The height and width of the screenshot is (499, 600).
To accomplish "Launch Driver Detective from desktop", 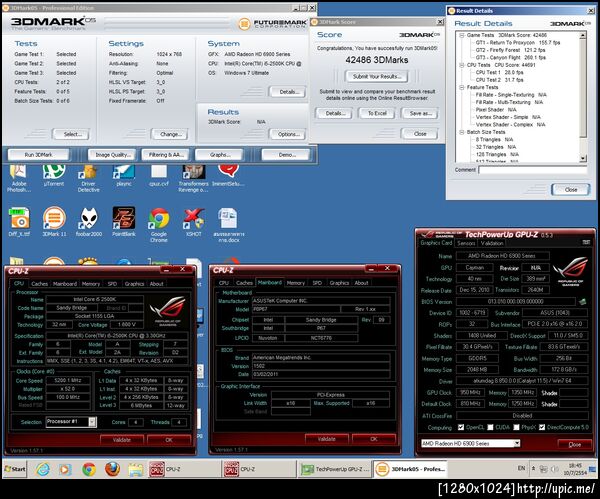I will point(88,178).
